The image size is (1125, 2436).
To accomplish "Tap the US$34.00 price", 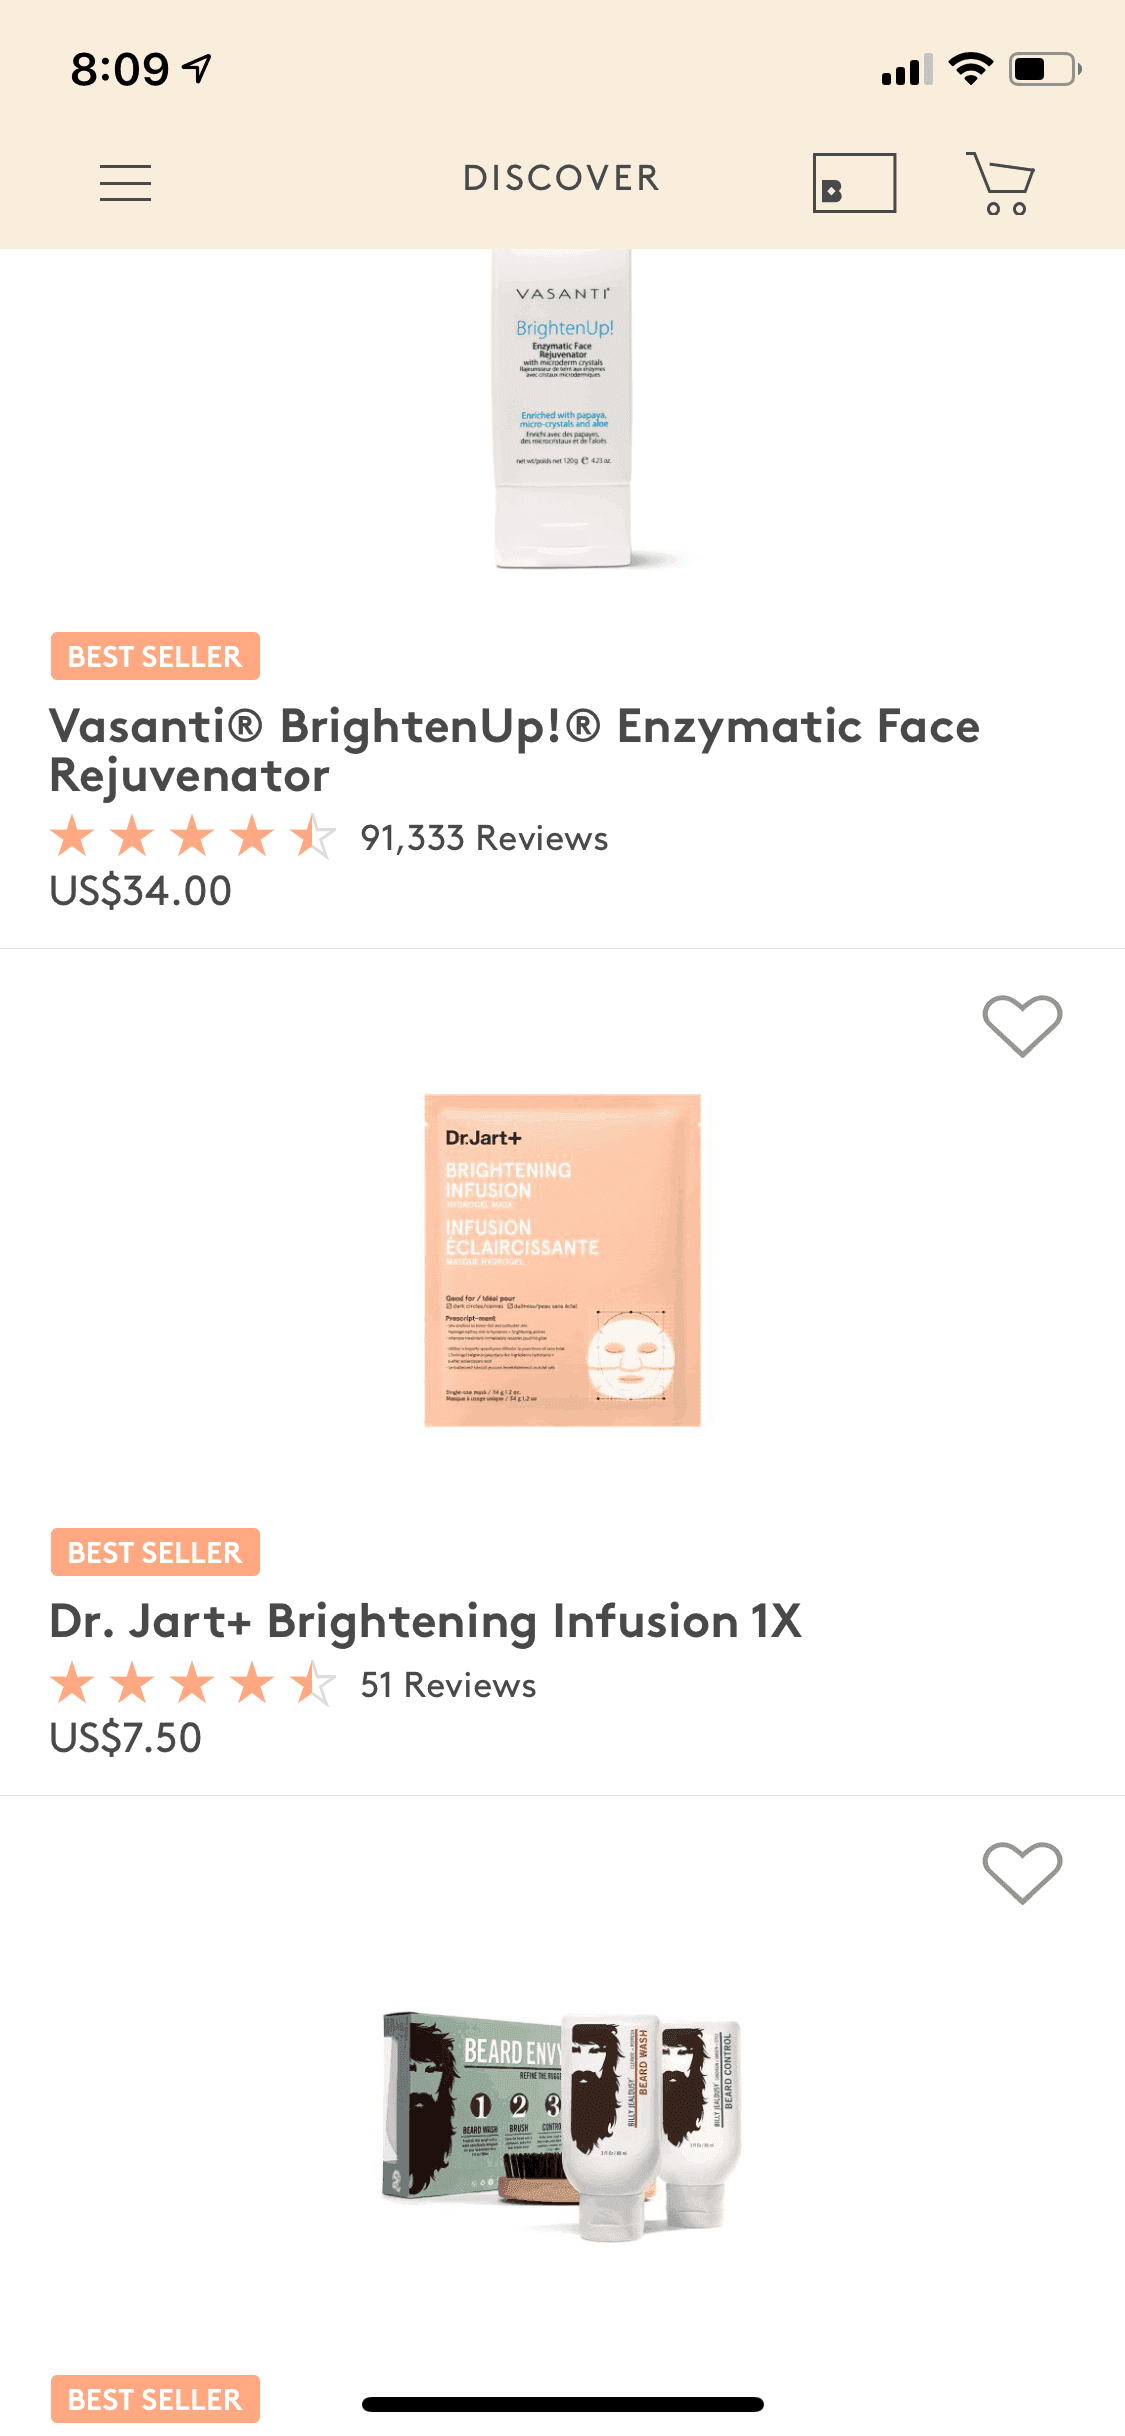I will click(x=141, y=891).
